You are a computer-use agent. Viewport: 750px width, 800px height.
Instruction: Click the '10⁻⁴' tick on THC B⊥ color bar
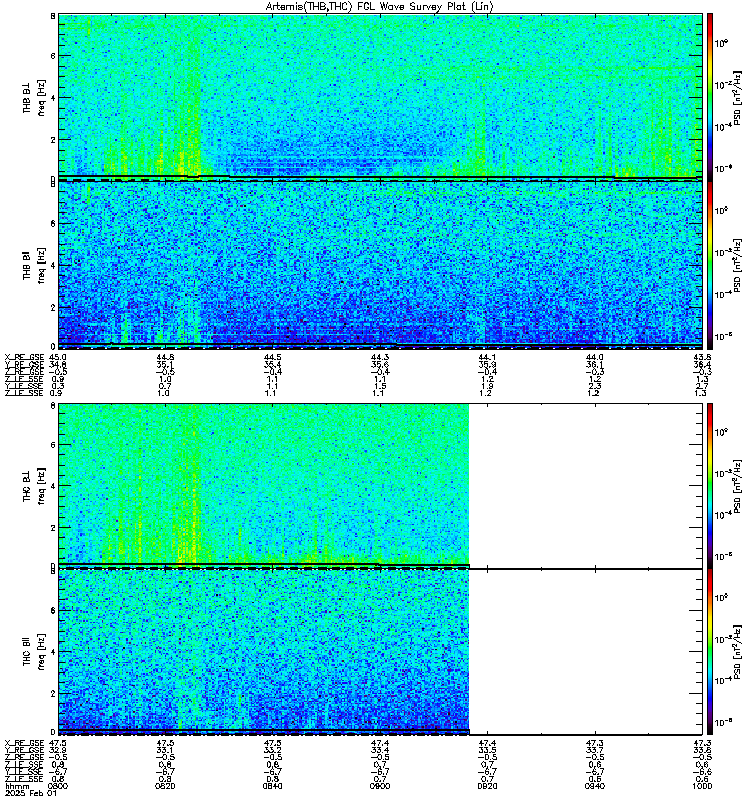pyautogui.click(x=722, y=515)
